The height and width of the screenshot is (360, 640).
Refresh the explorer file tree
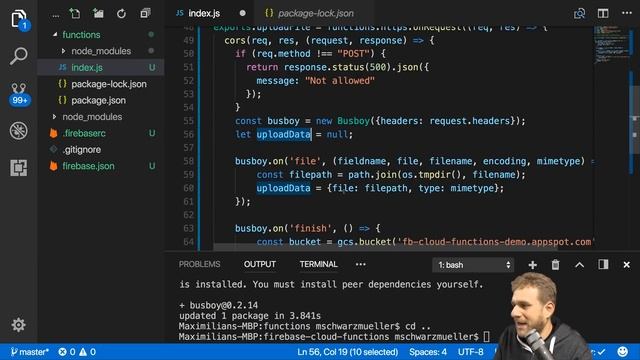click(x=121, y=14)
